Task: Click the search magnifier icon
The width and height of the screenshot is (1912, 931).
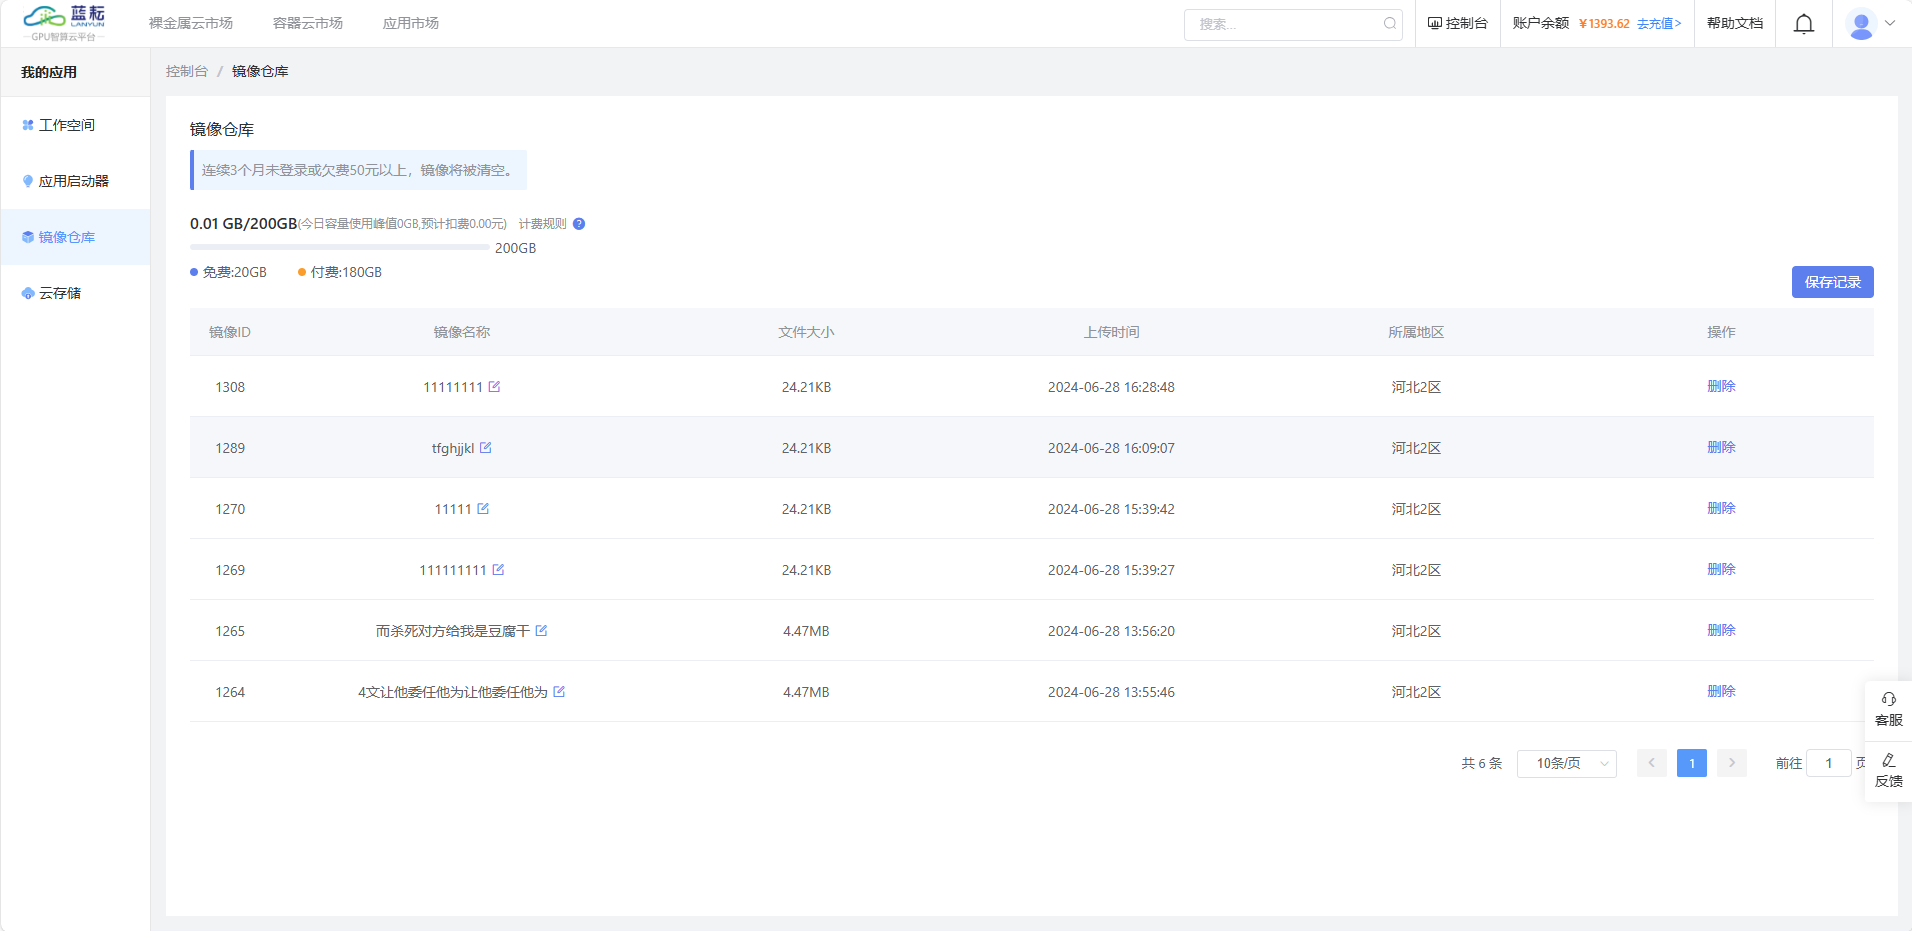Action: click(x=1390, y=24)
